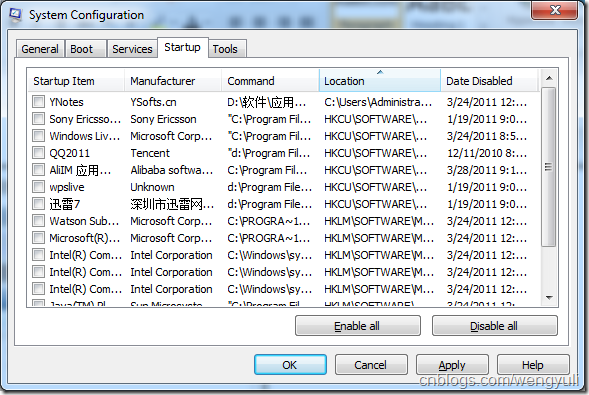Click the 3/28/2011 date disabled cell
This screenshot has height=395, width=589.
487,170
